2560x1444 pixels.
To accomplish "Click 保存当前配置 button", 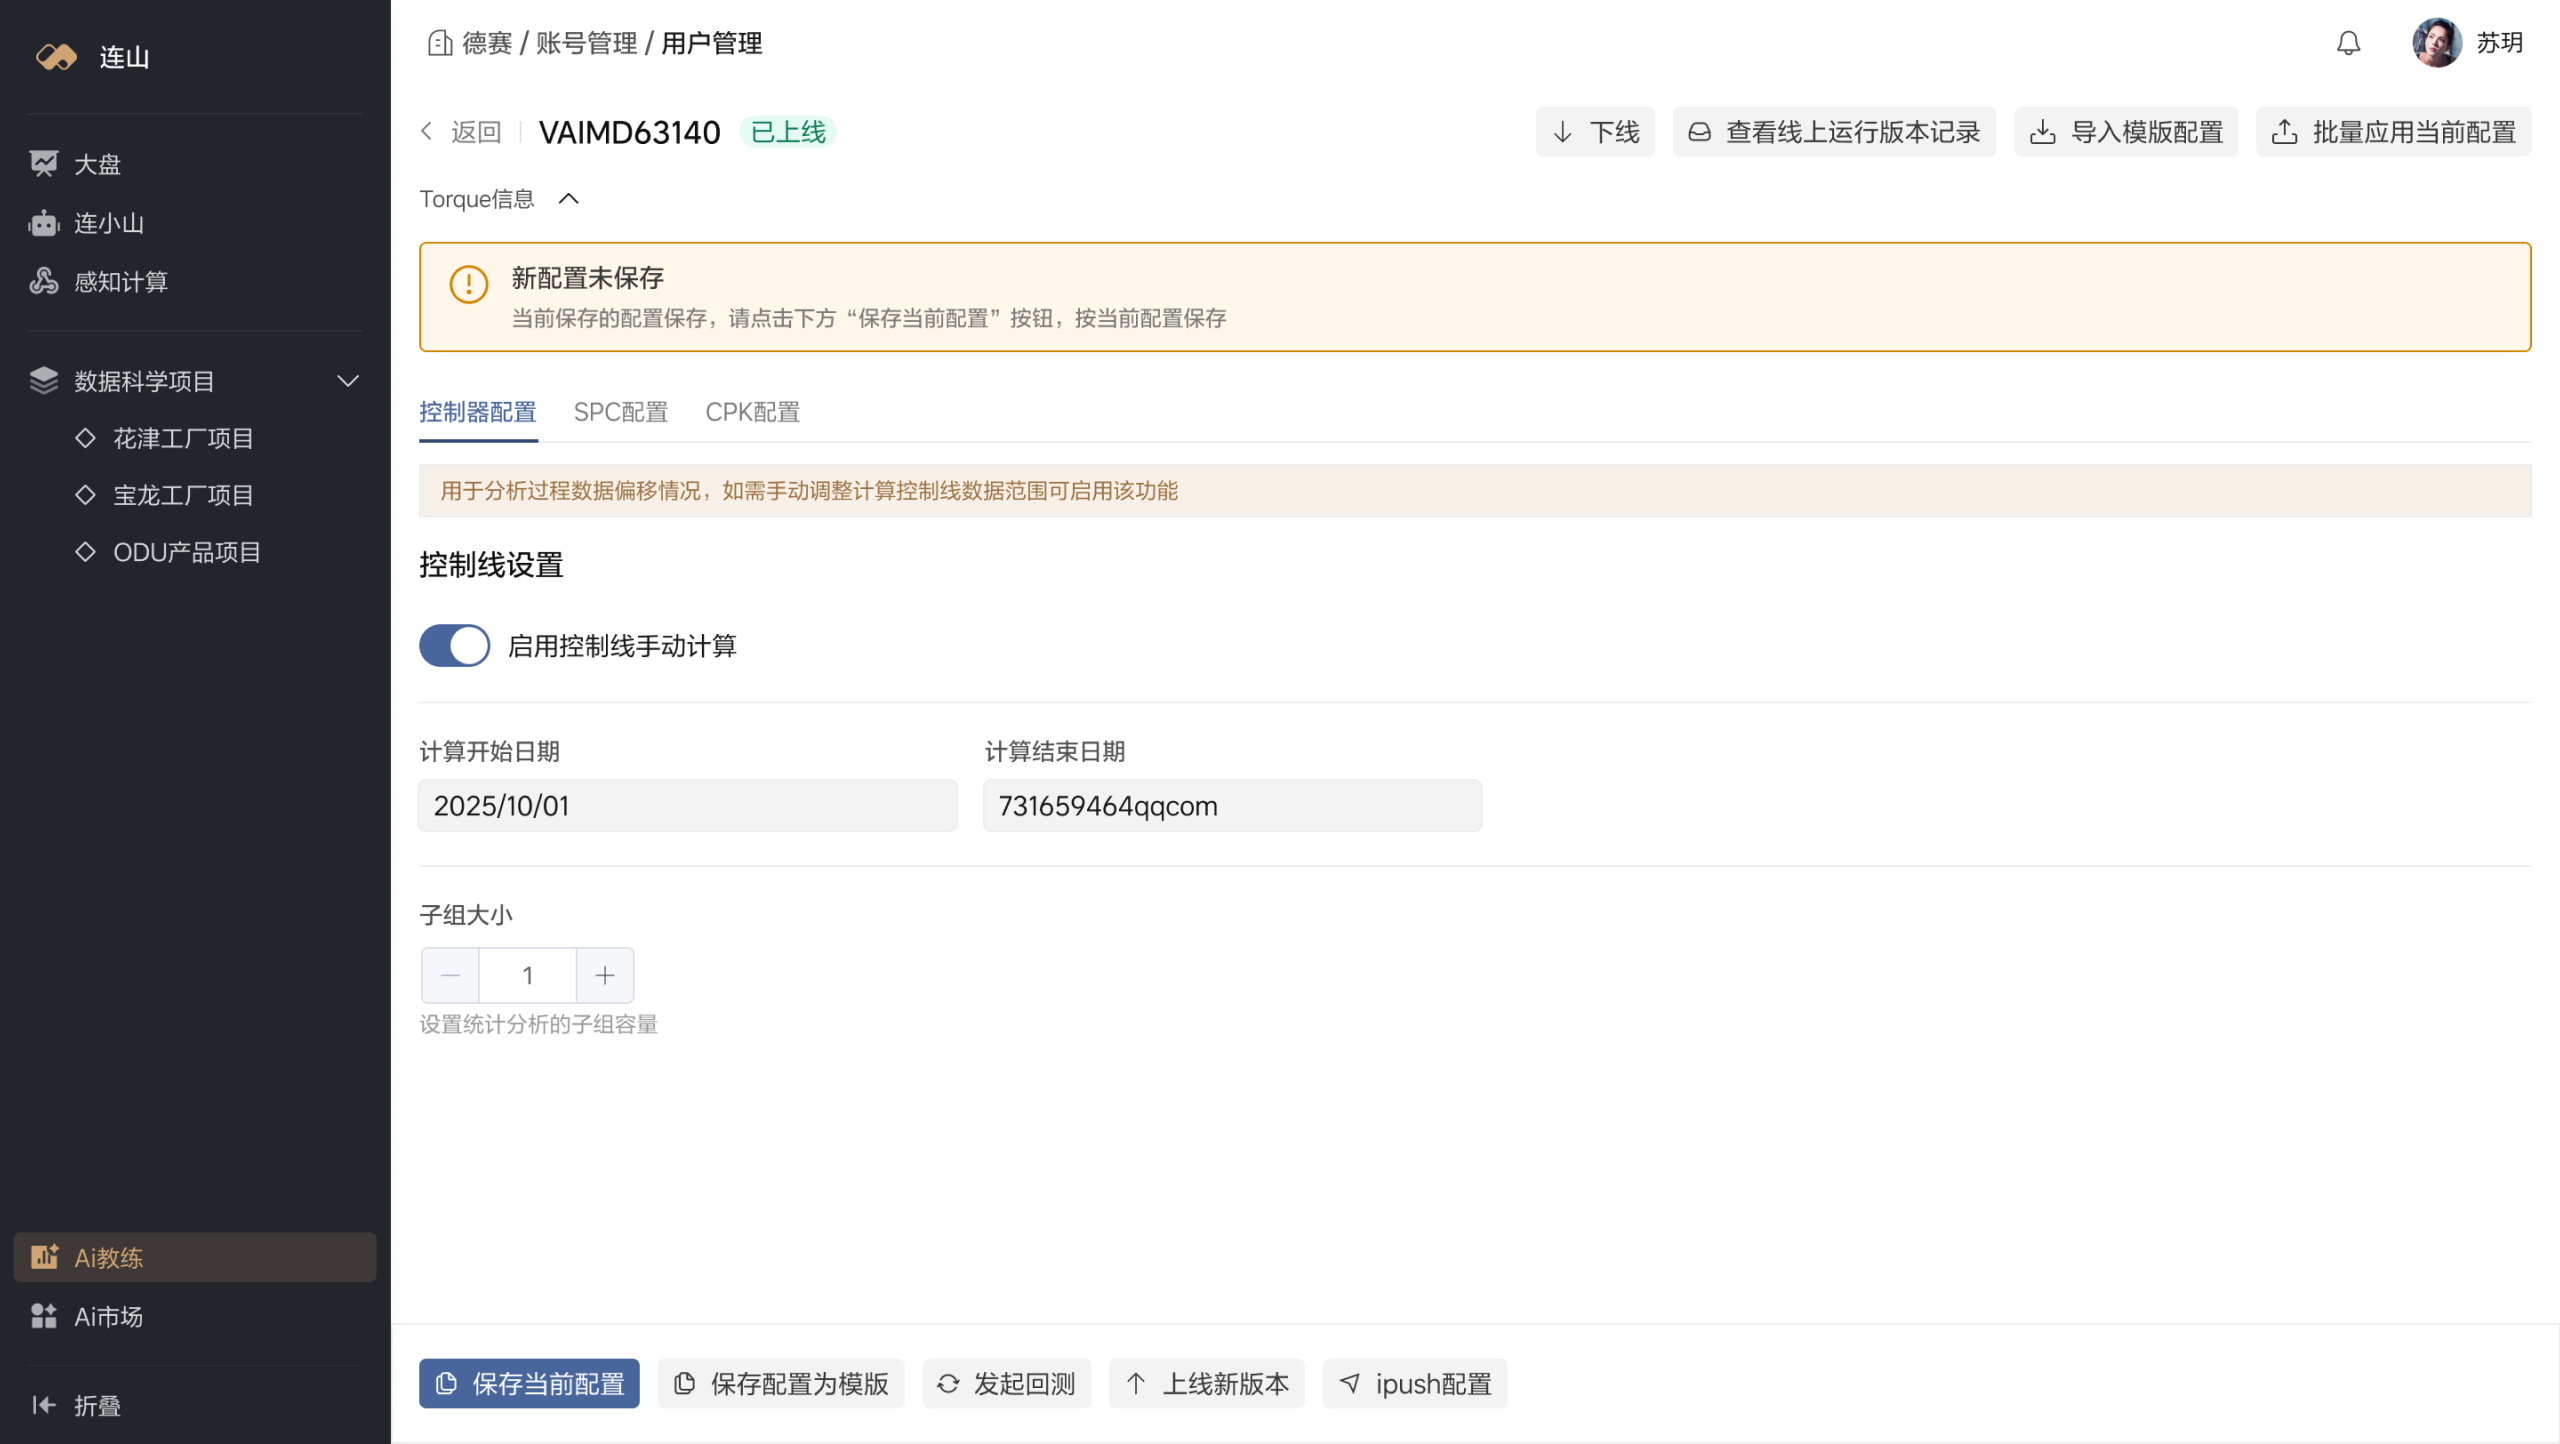I will point(529,1384).
